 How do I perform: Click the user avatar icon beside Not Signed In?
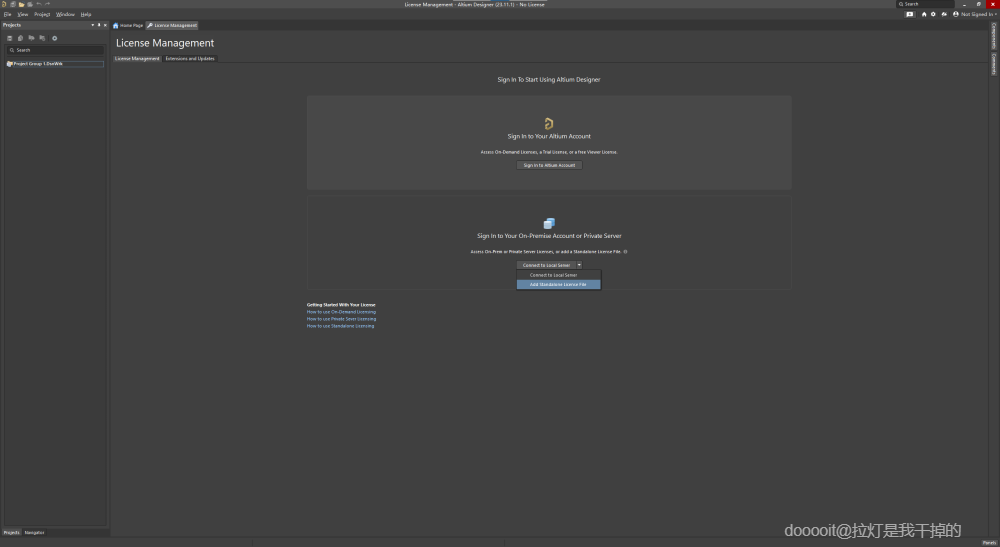click(x=956, y=14)
